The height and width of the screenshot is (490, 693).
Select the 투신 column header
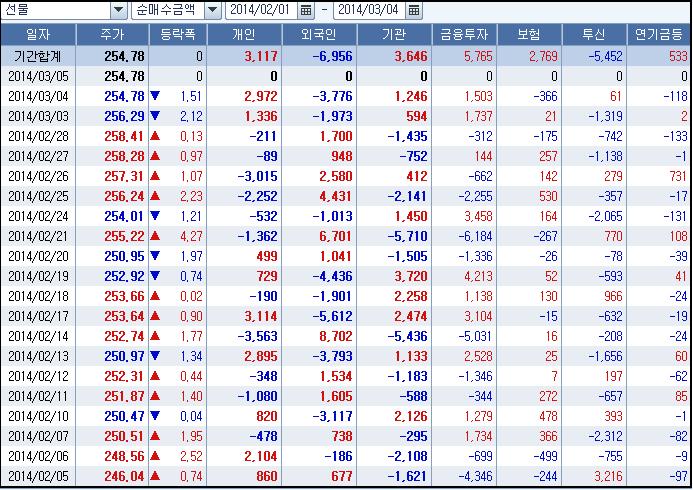click(x=594, y=34)
